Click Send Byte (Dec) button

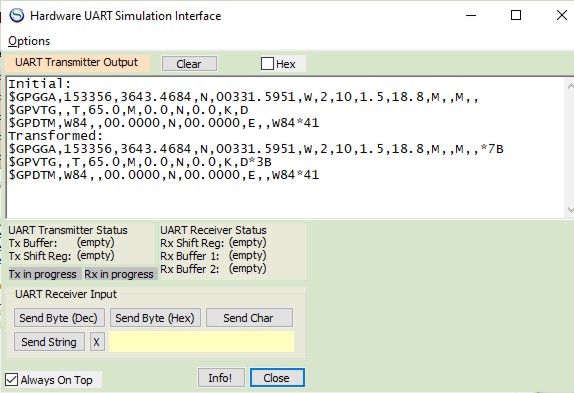(59, 318)
